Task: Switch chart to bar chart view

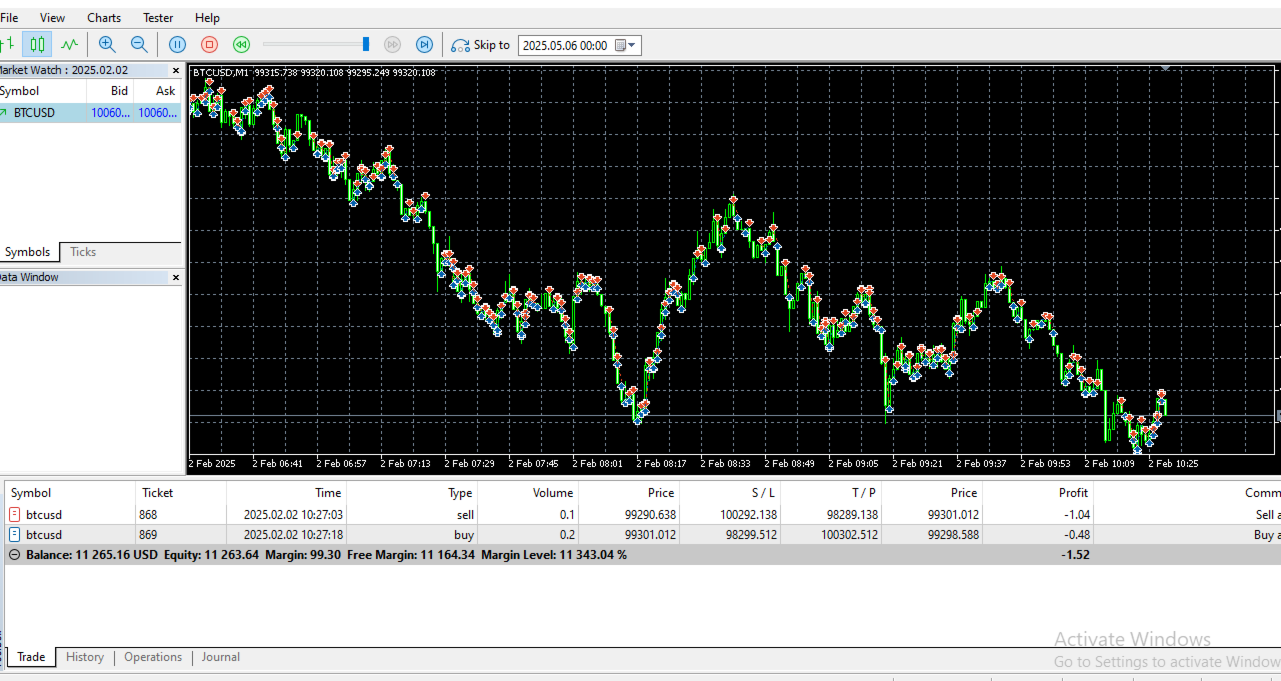Action: (7, 44)
